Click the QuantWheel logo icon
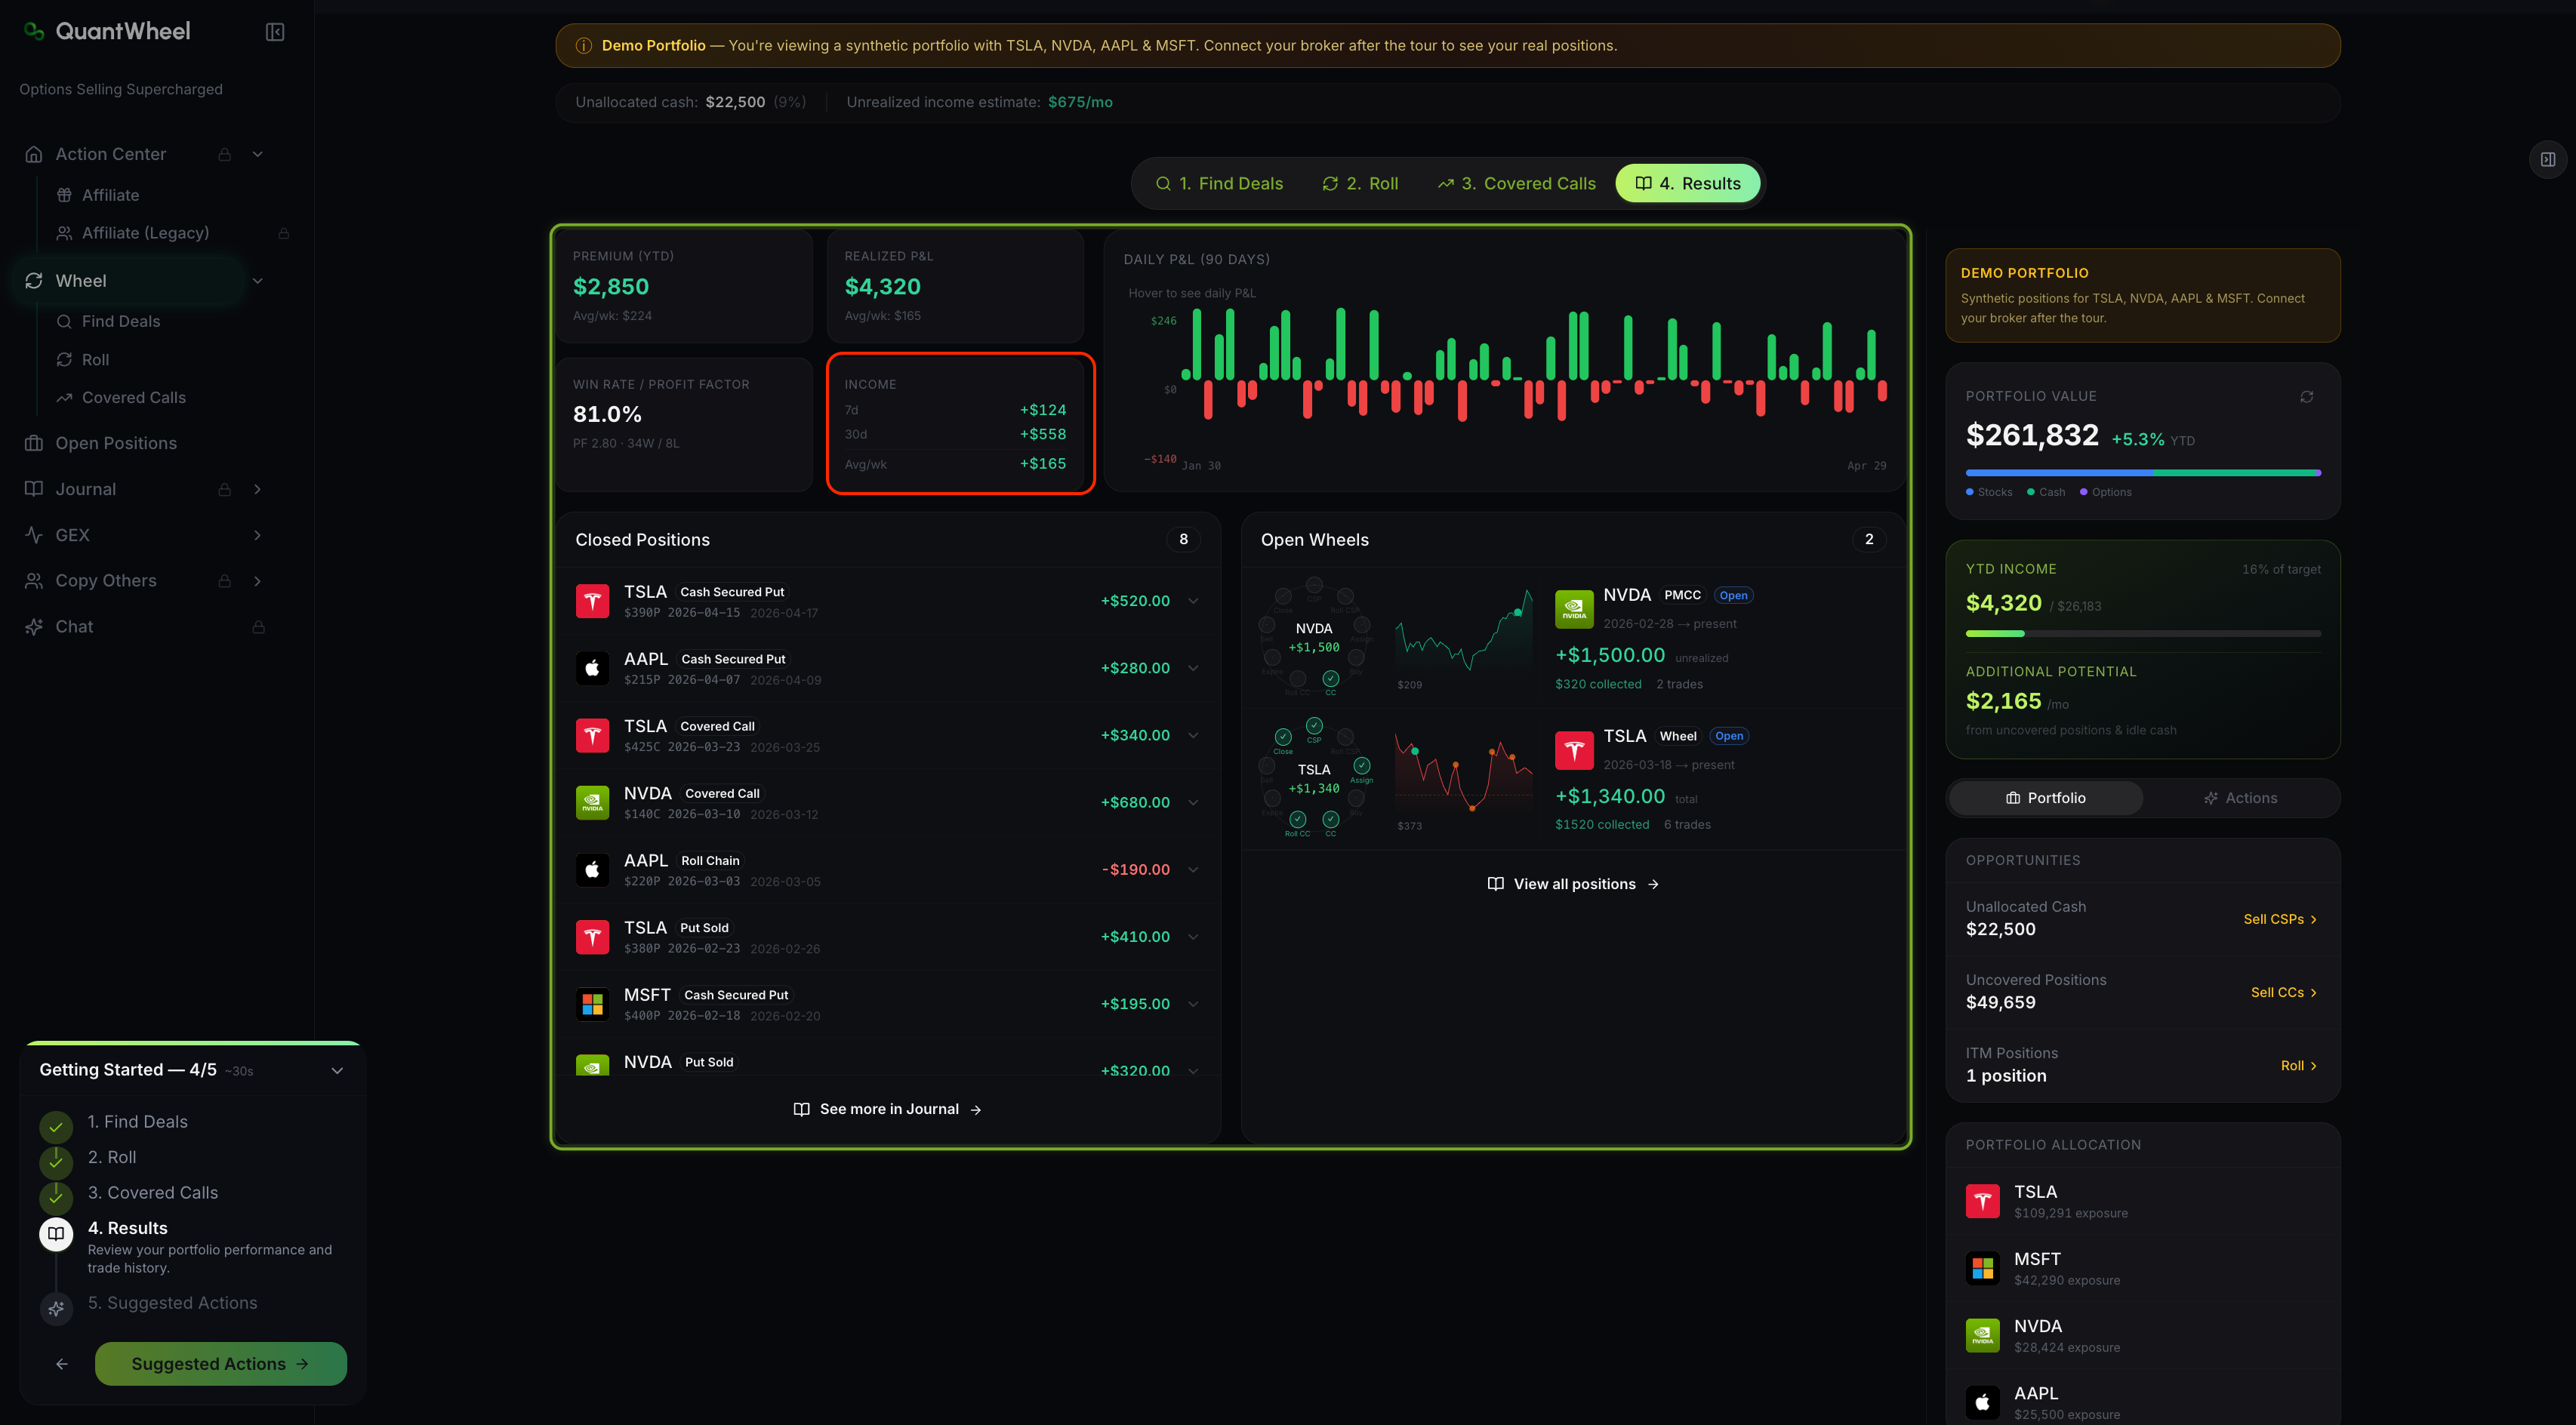This screenshot has height=1425, width=2576. coord(34,31)
